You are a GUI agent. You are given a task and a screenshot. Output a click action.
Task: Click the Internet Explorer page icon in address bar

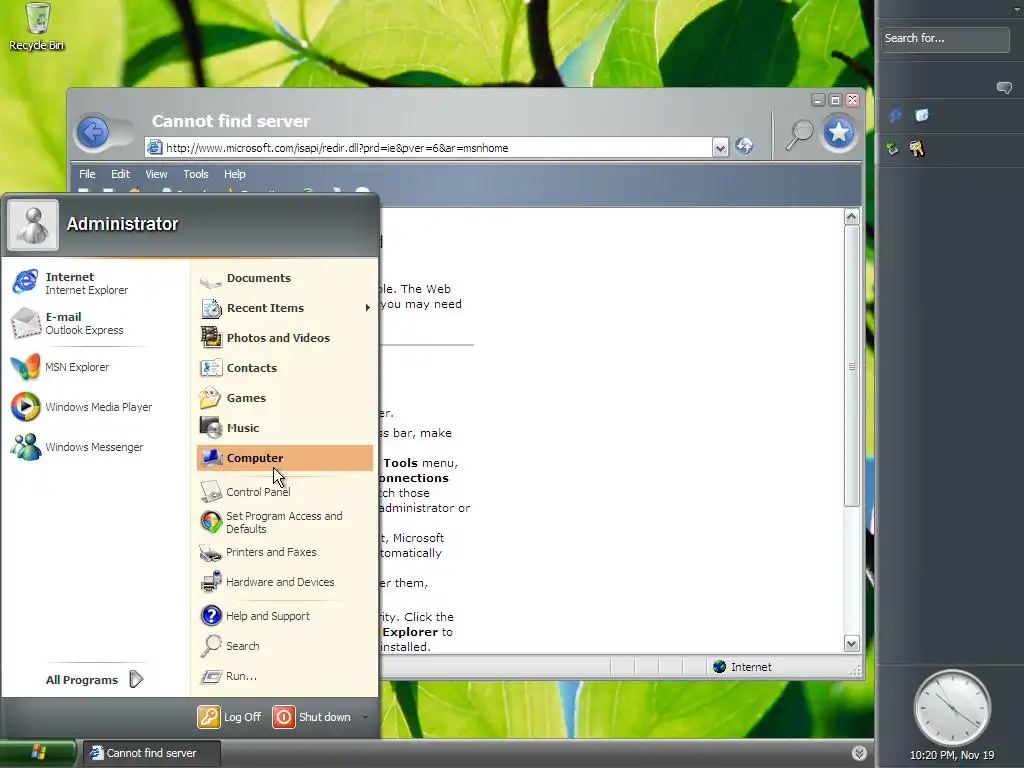click(154, 148)
